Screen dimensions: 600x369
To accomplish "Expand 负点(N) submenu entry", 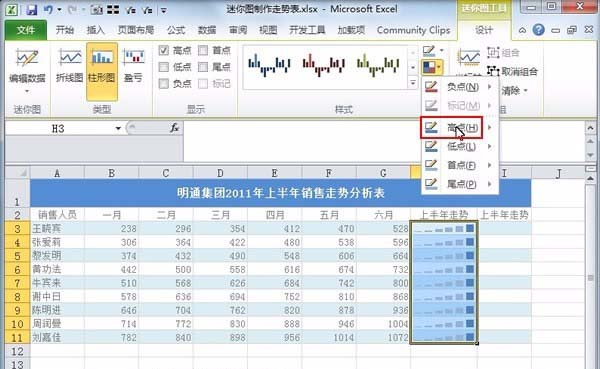I will (460, 87).
